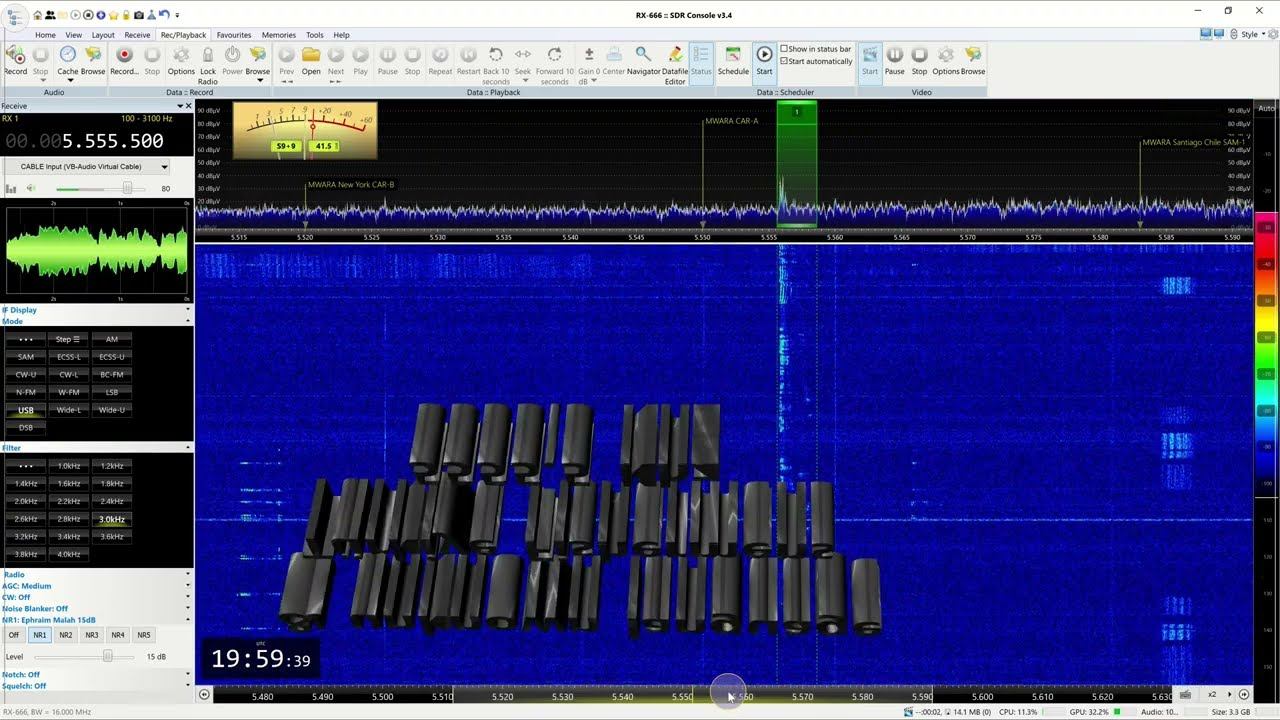Open the Scheduler Schedule window

pos(733,60)
